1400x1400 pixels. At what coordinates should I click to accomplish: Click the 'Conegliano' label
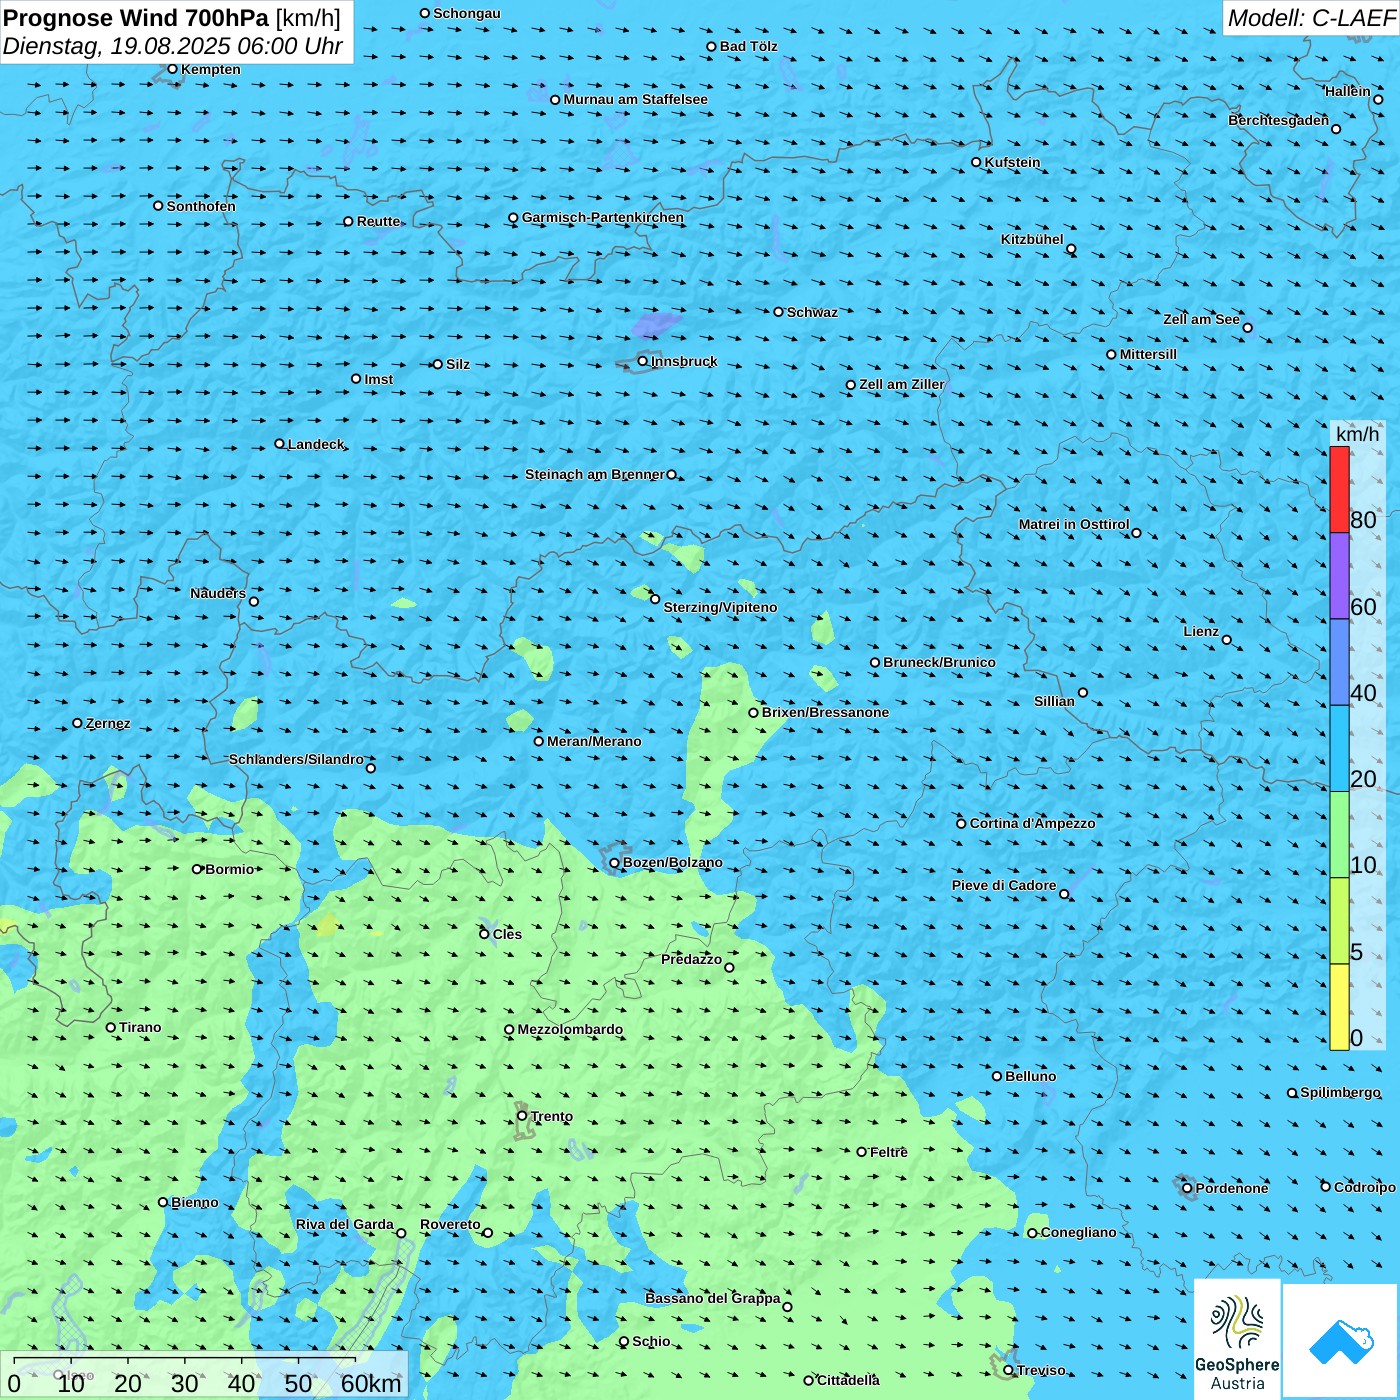click(x=1079, y=1232)
